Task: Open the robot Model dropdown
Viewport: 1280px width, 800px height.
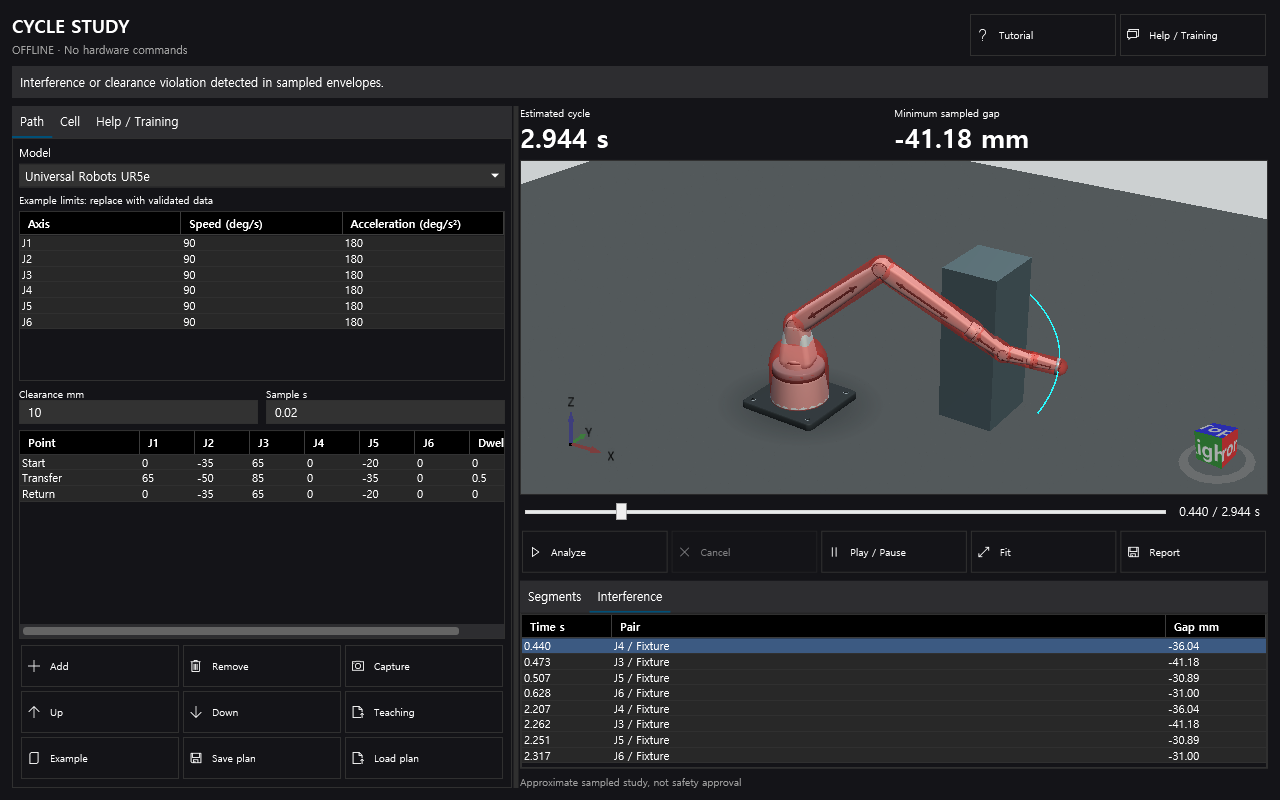Action: (262, 176)
